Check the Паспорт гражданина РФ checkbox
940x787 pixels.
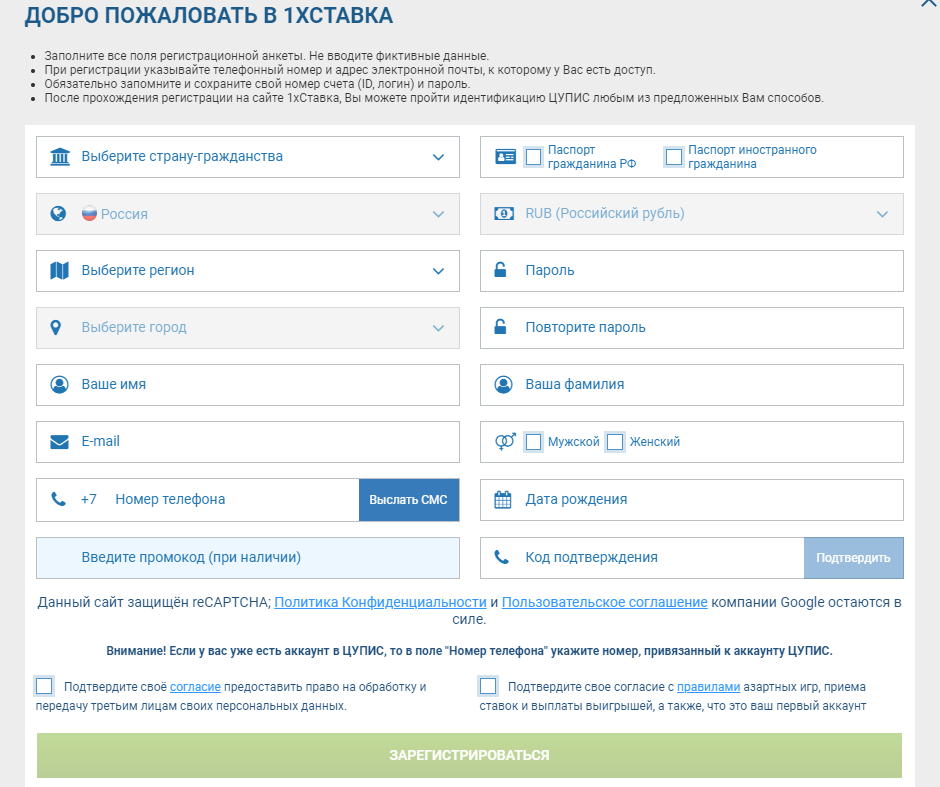coord(534,157)
